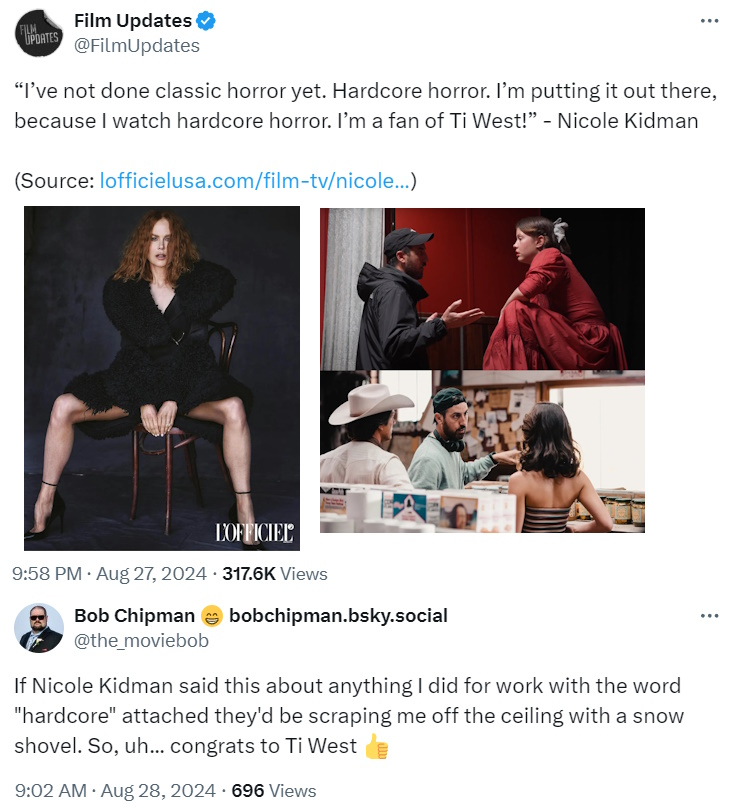Click the Bob Chipman display name
Image resolution: width=736 pixels, height=809 pixels.
(x=134, y=616)
